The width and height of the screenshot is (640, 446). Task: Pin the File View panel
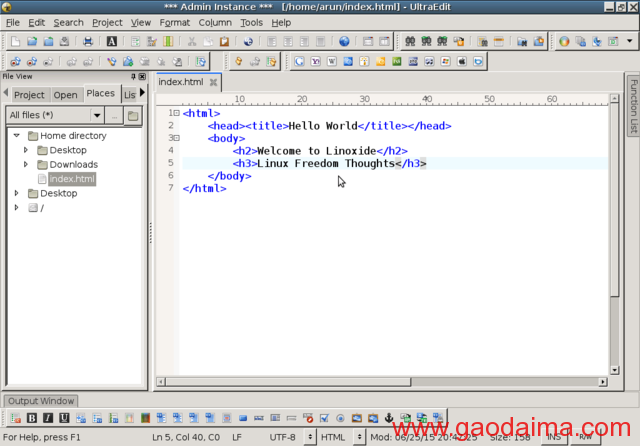pyautogui.click(x=133, y=76)
